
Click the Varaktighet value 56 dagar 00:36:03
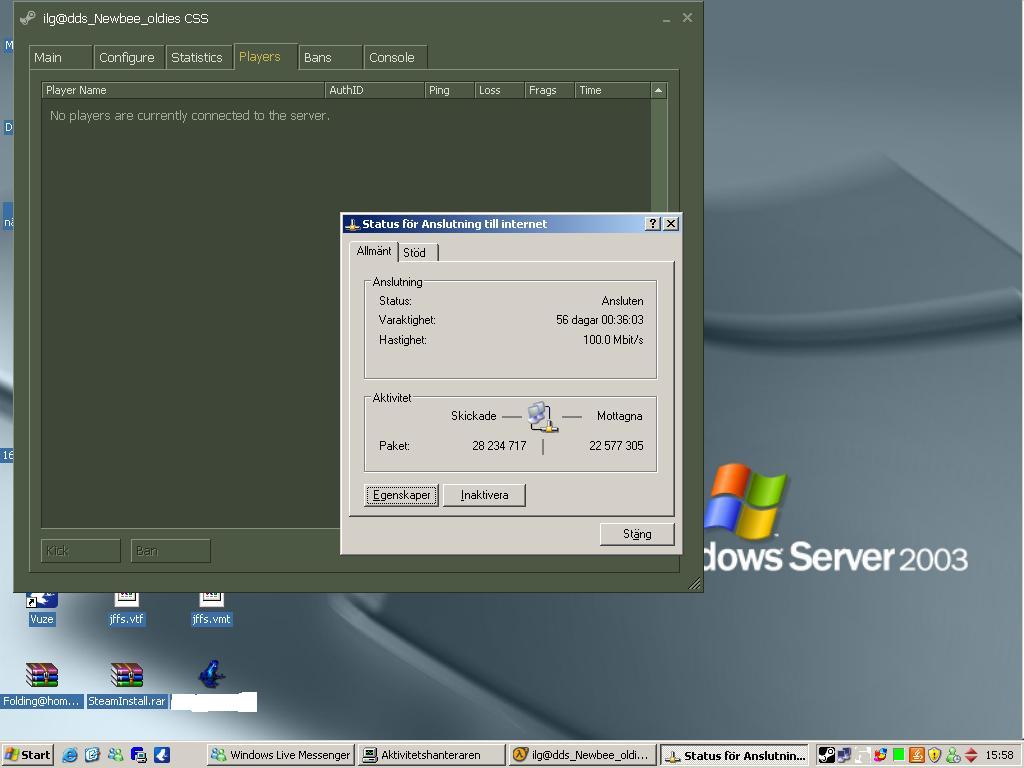point(600,320)
